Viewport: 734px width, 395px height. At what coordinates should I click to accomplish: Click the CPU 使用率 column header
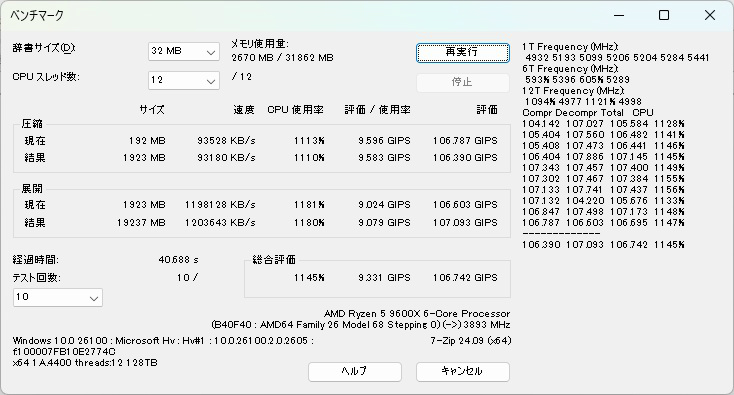click(295, 110)
